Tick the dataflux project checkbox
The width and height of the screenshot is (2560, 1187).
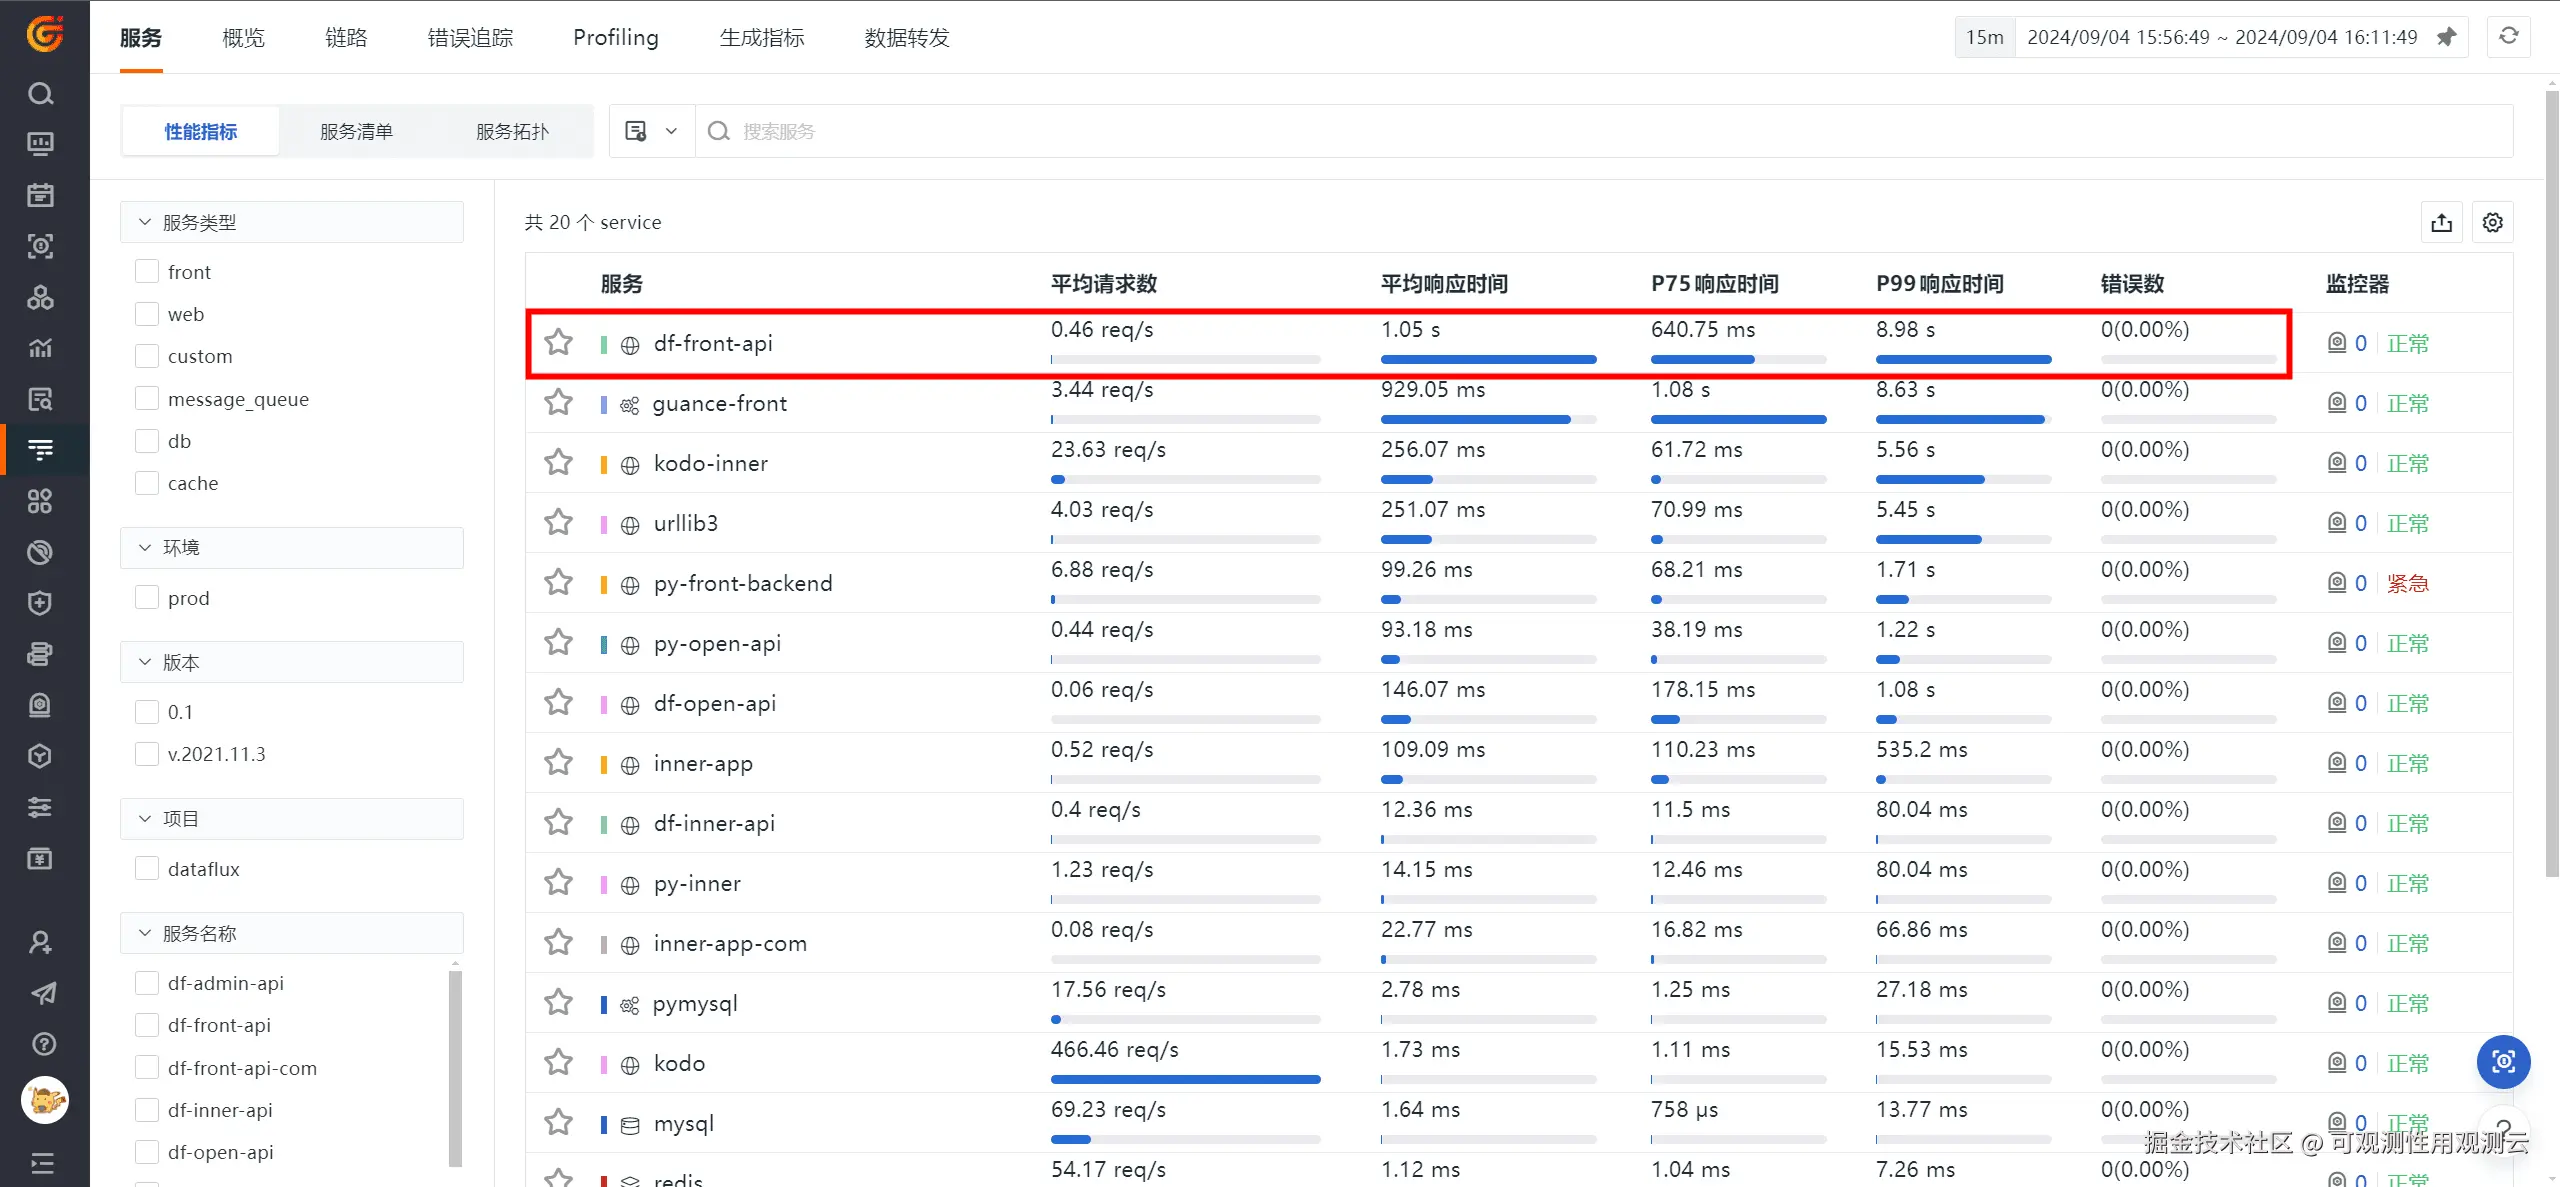pyautogui.click(x=147, y=869)
